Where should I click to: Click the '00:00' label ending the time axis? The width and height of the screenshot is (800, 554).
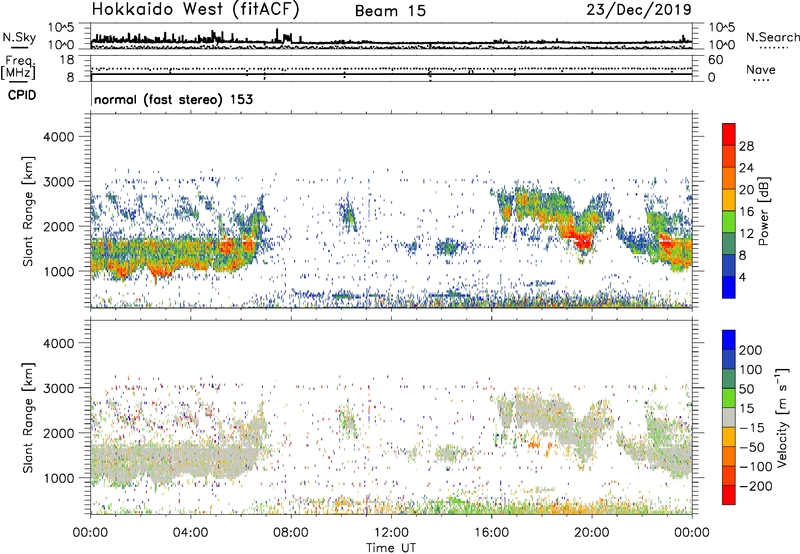(x=692, y=533)
